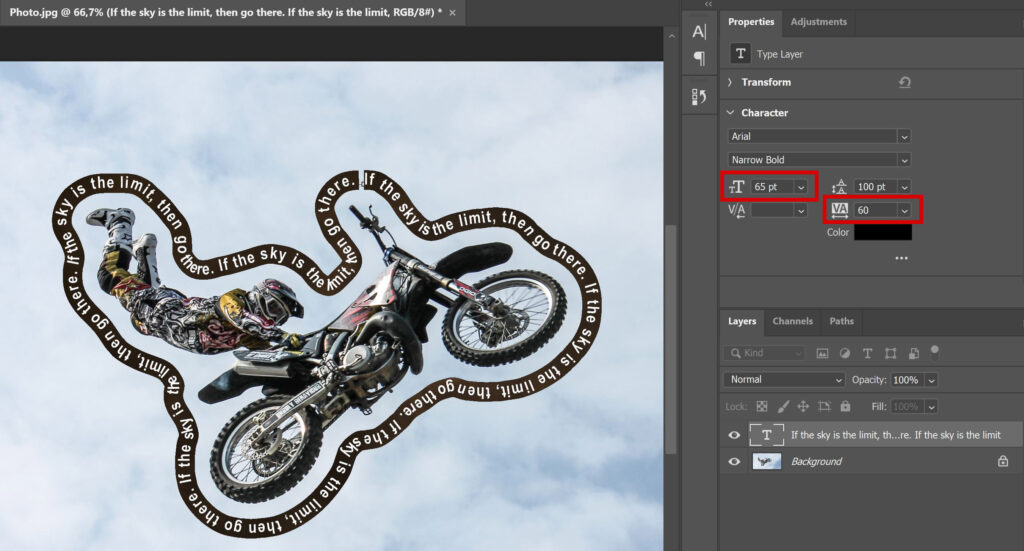
Task: Click the scroll up arrow of the canvas
Action: pyautogui.click(x=671, y=36)
